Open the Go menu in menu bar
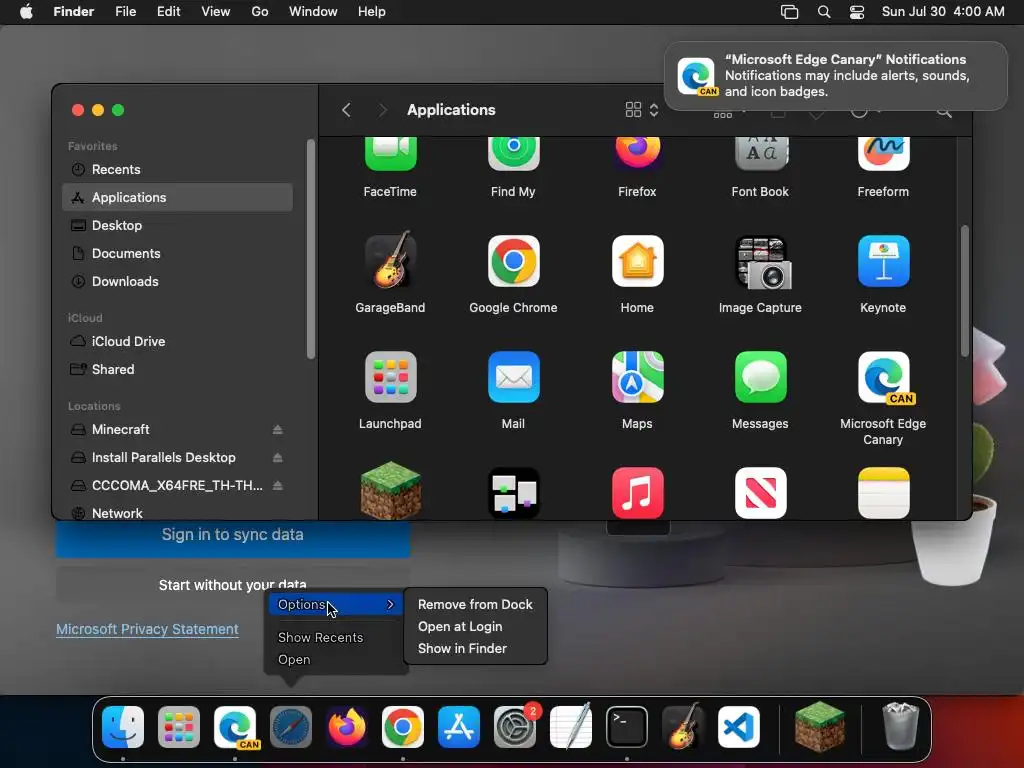This screenshot has width=1024, height=768. [260, 12]
